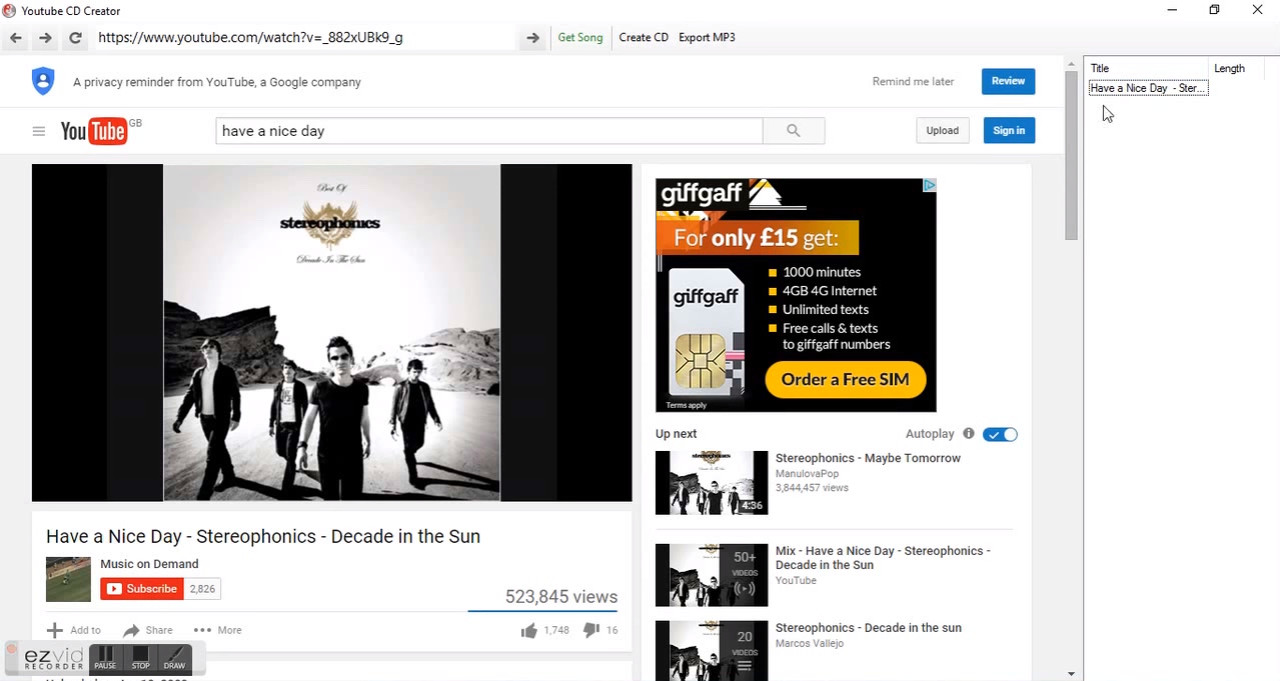
Task: Click the page vertical scrollbar thumb
Action: click(x=1071, y=155)
